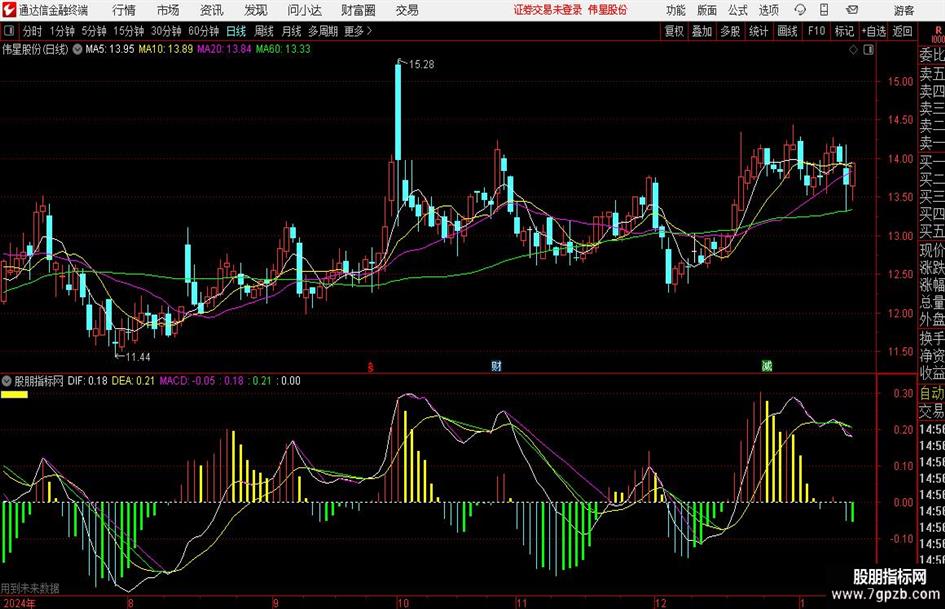
Task: Open the envelope messages icon
Action: pos(852,10)
